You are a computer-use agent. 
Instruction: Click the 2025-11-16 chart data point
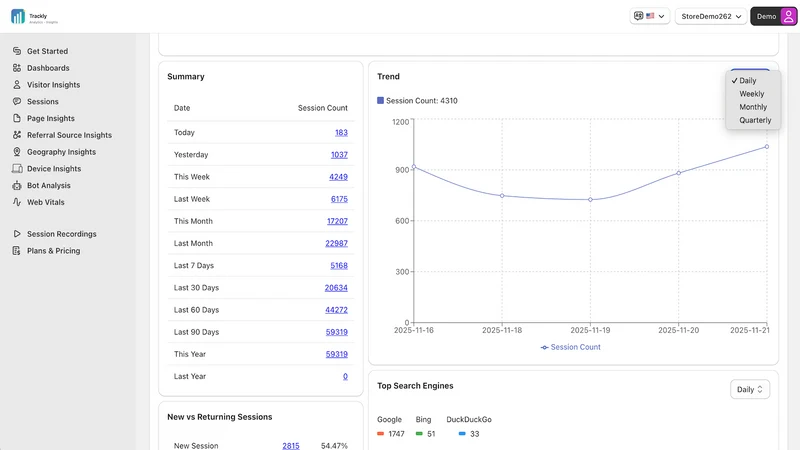coord(414,167)
